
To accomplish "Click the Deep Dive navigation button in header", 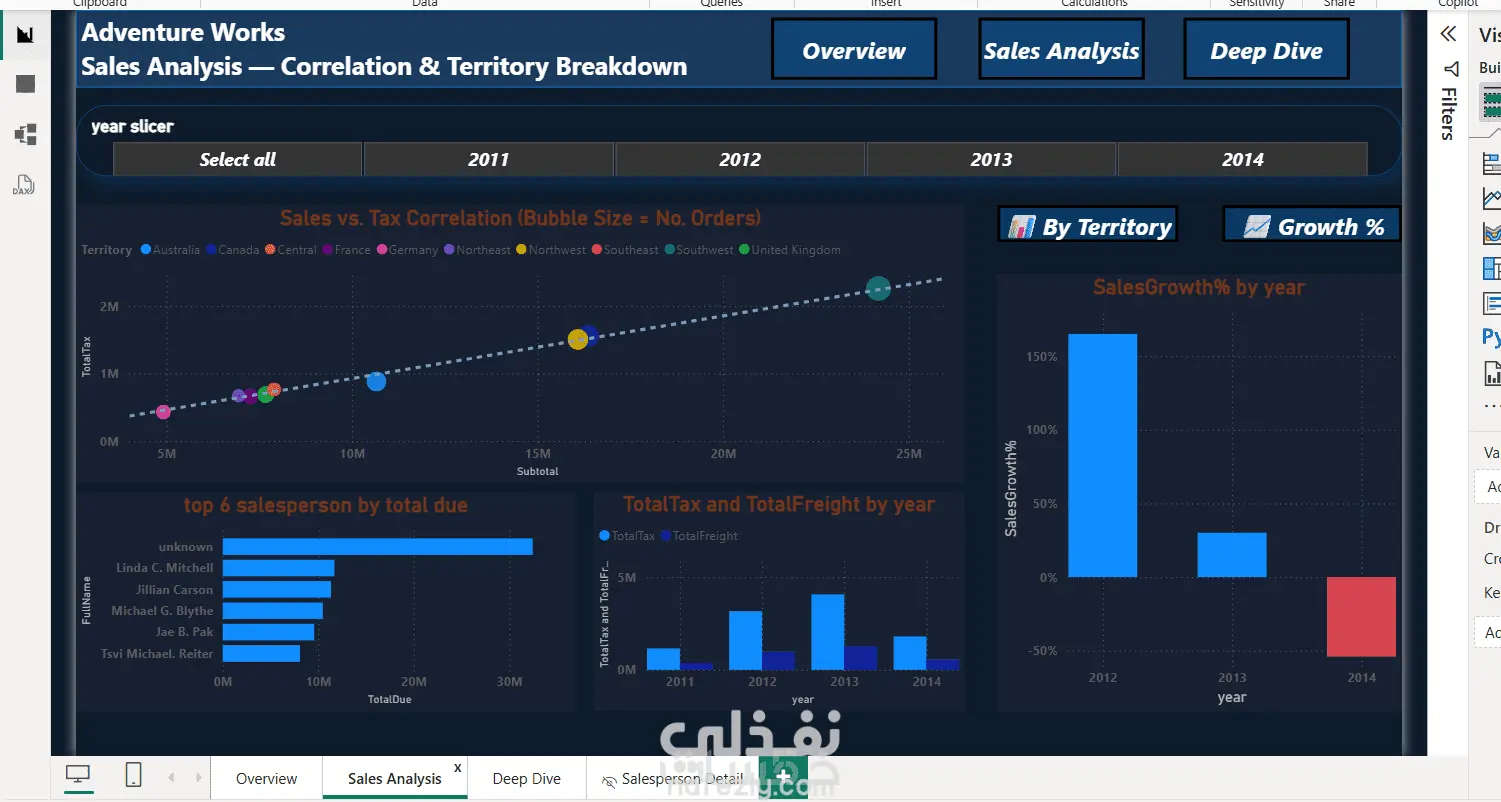I will pos(1267,50).
